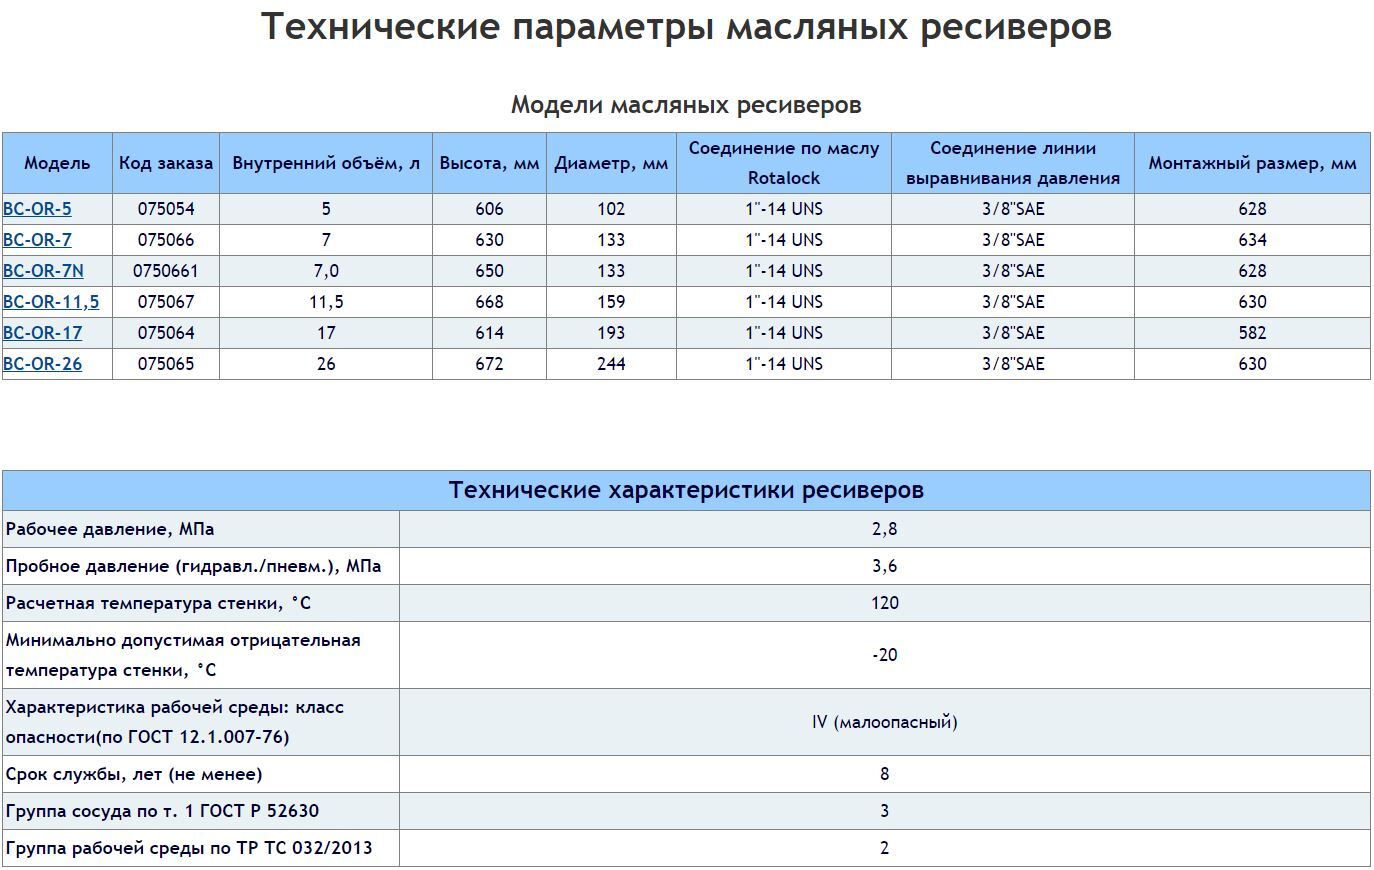The image size is (1374, 870).
Task: Click the height value 614
Action: click(x=489, y=333)
